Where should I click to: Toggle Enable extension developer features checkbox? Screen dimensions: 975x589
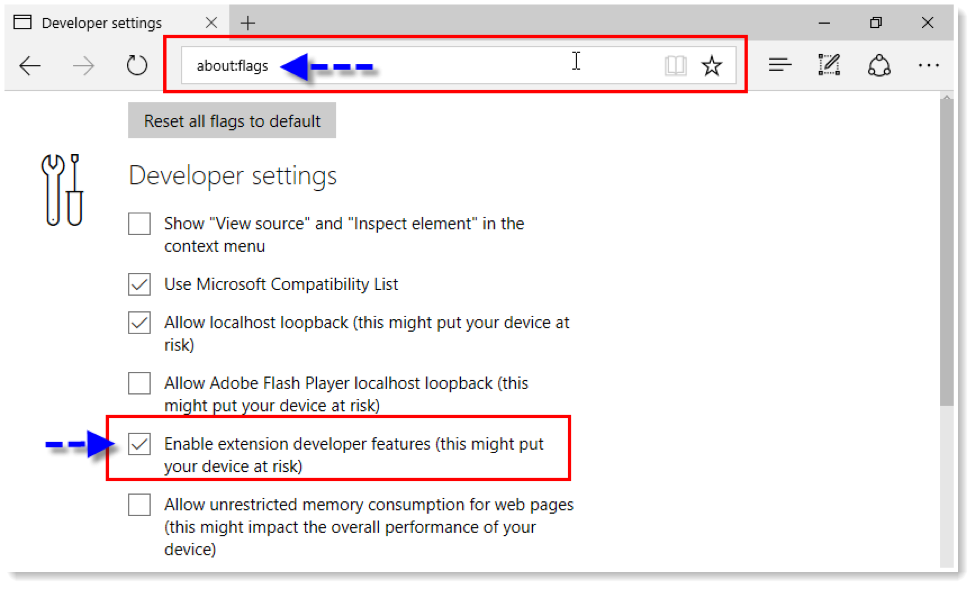(x=140, y=444)
